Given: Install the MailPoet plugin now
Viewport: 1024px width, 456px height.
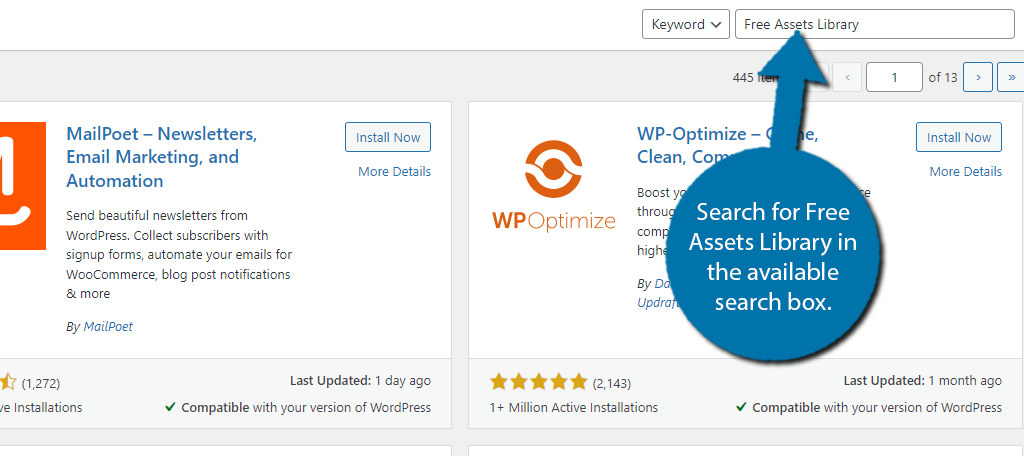Looking at the screenshot, I should (x=388, y=137).
